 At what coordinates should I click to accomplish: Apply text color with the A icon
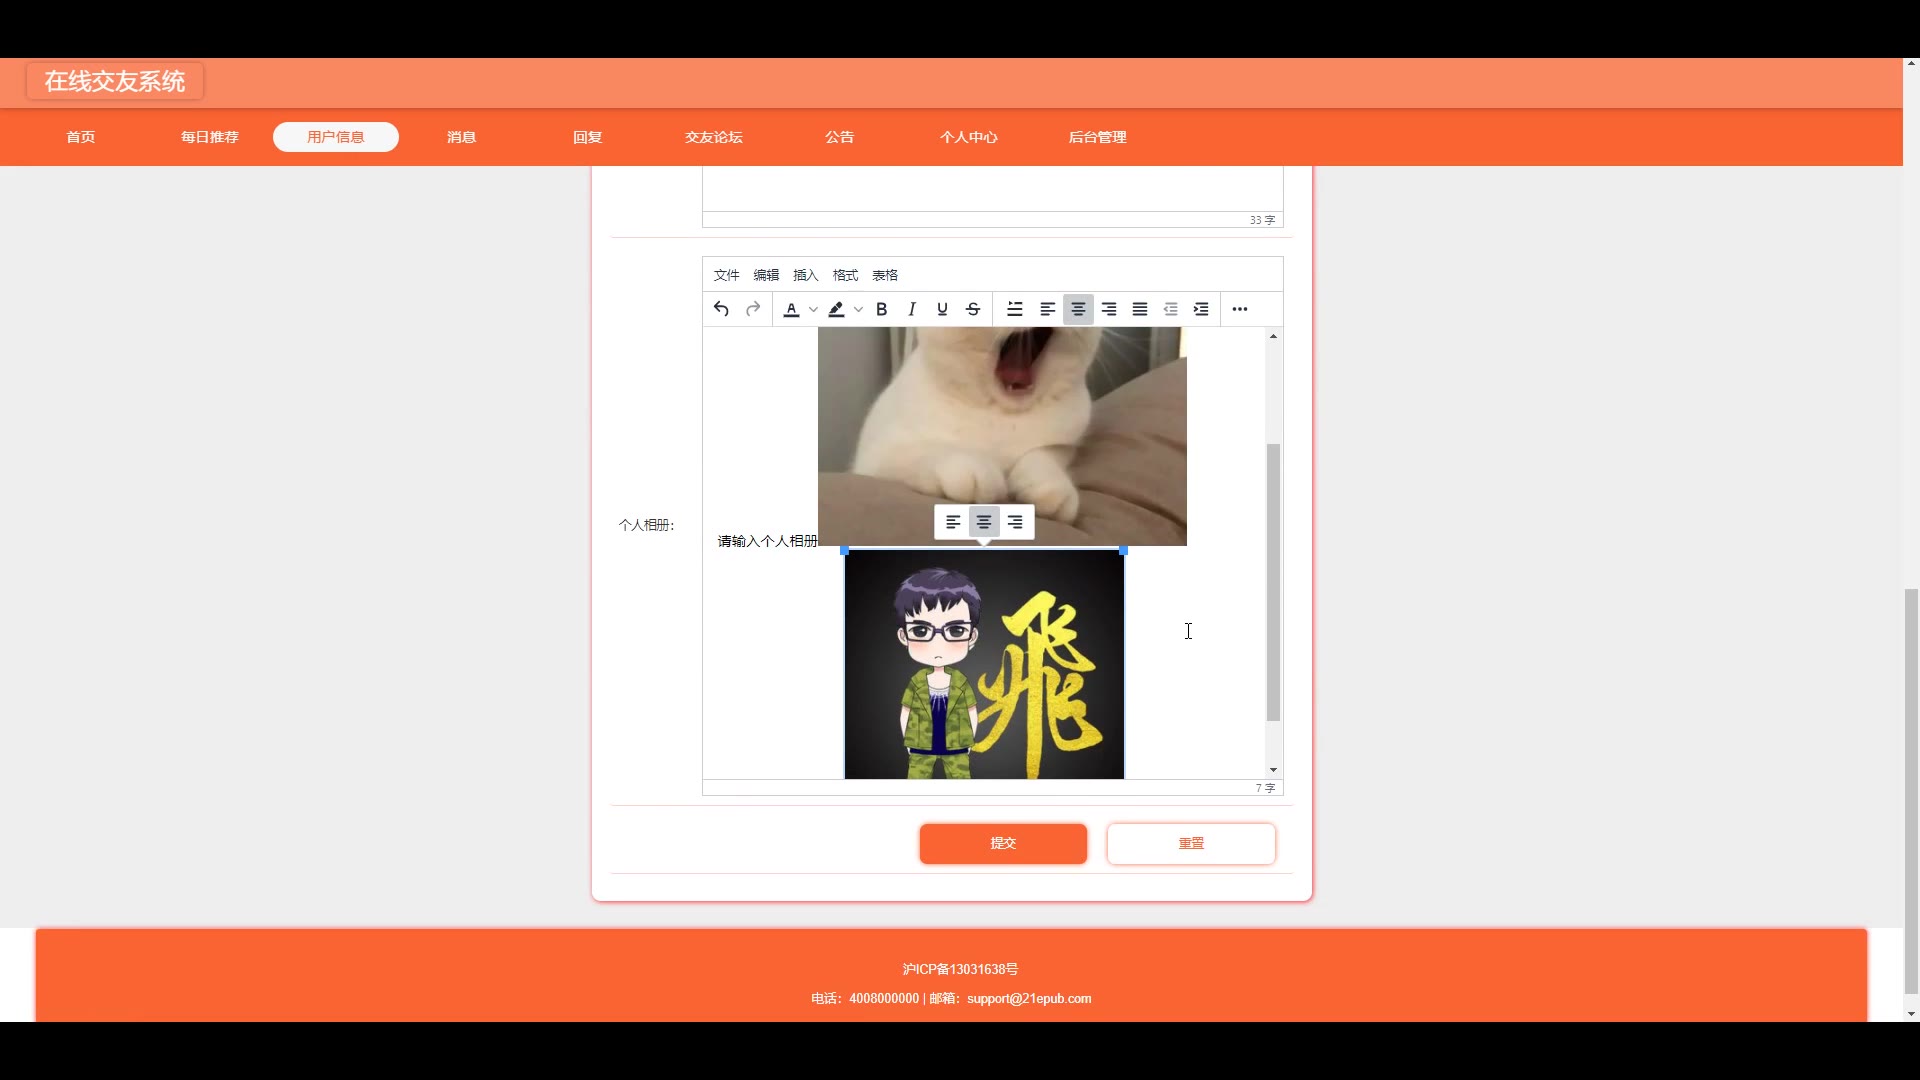[791, 309]
